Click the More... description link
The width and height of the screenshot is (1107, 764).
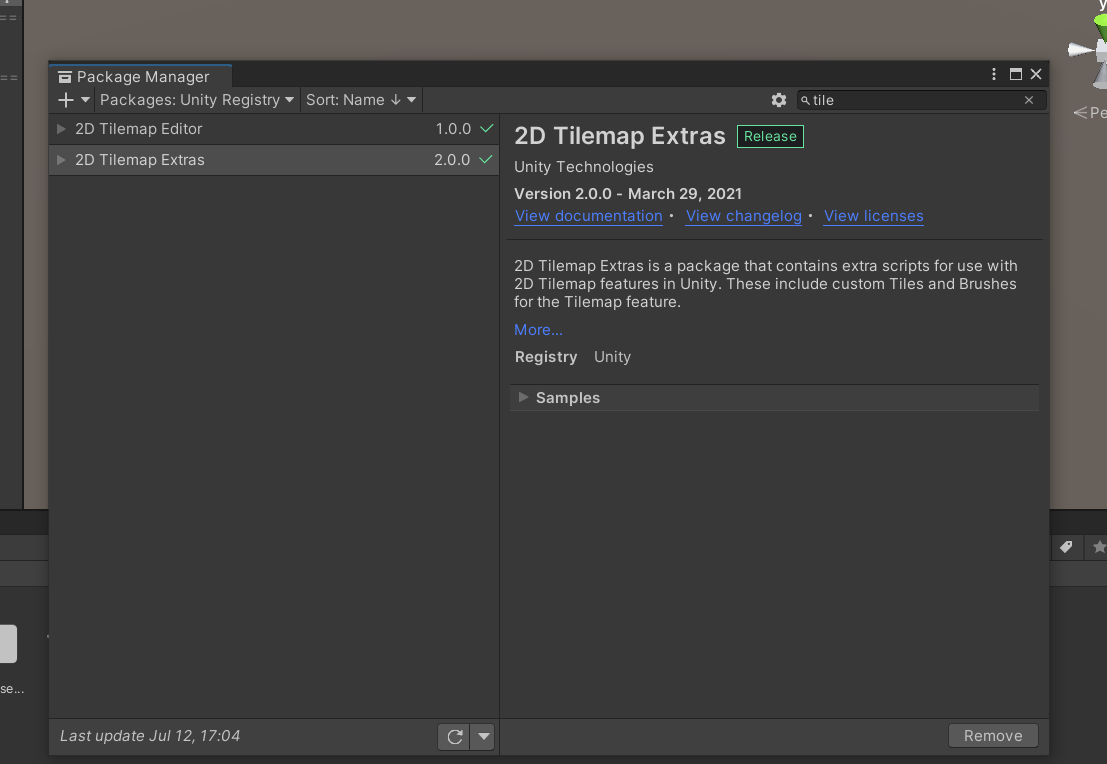click(x=538, y=330)
